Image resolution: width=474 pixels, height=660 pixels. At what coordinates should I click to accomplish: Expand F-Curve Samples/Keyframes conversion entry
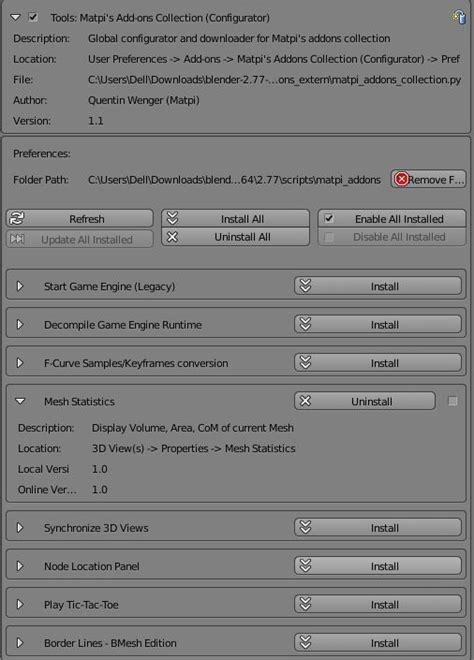(x=20, y=363)
